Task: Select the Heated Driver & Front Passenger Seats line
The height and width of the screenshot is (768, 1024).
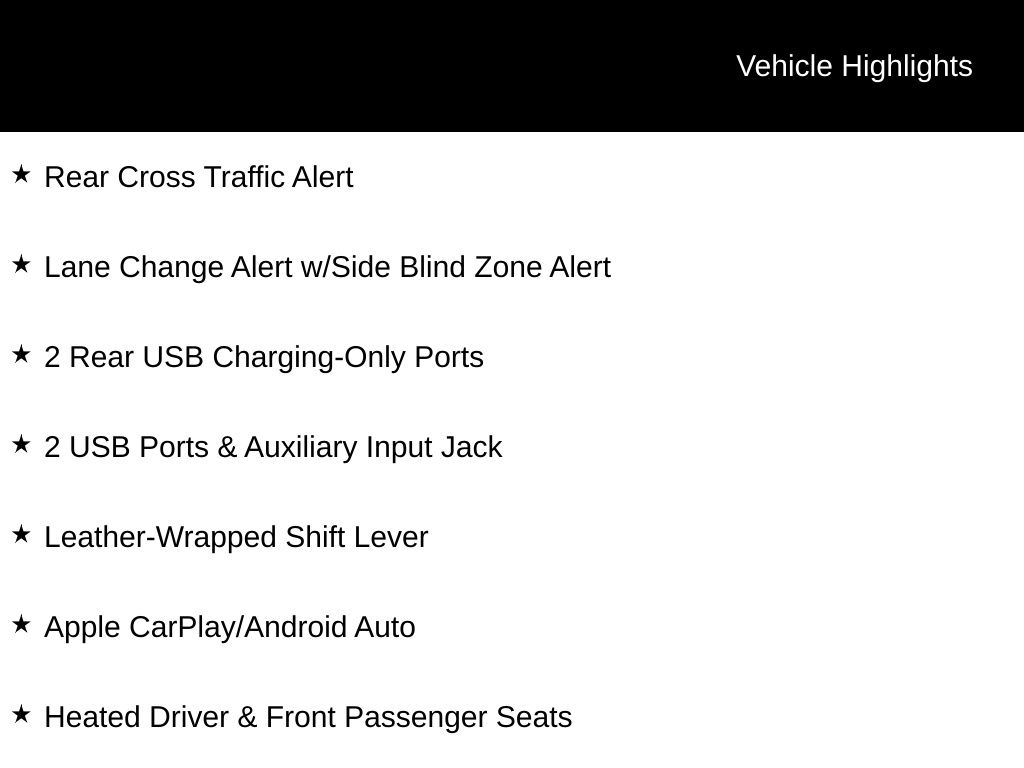Action: click(308, 717)
